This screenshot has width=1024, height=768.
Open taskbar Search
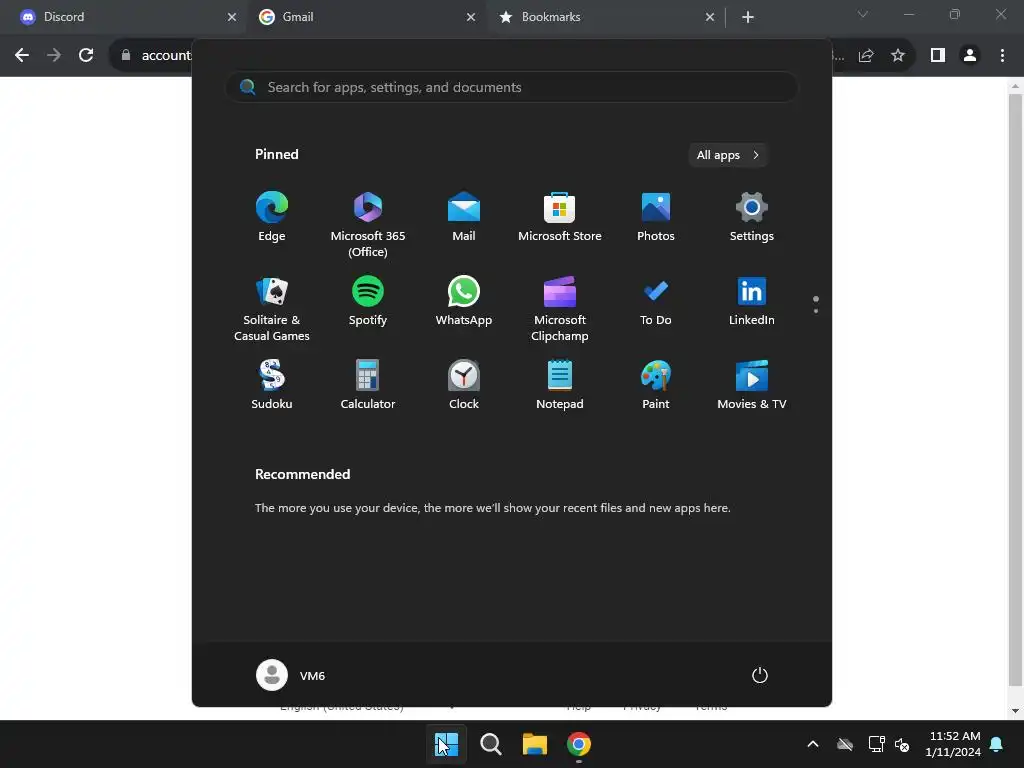click(490, 744)
